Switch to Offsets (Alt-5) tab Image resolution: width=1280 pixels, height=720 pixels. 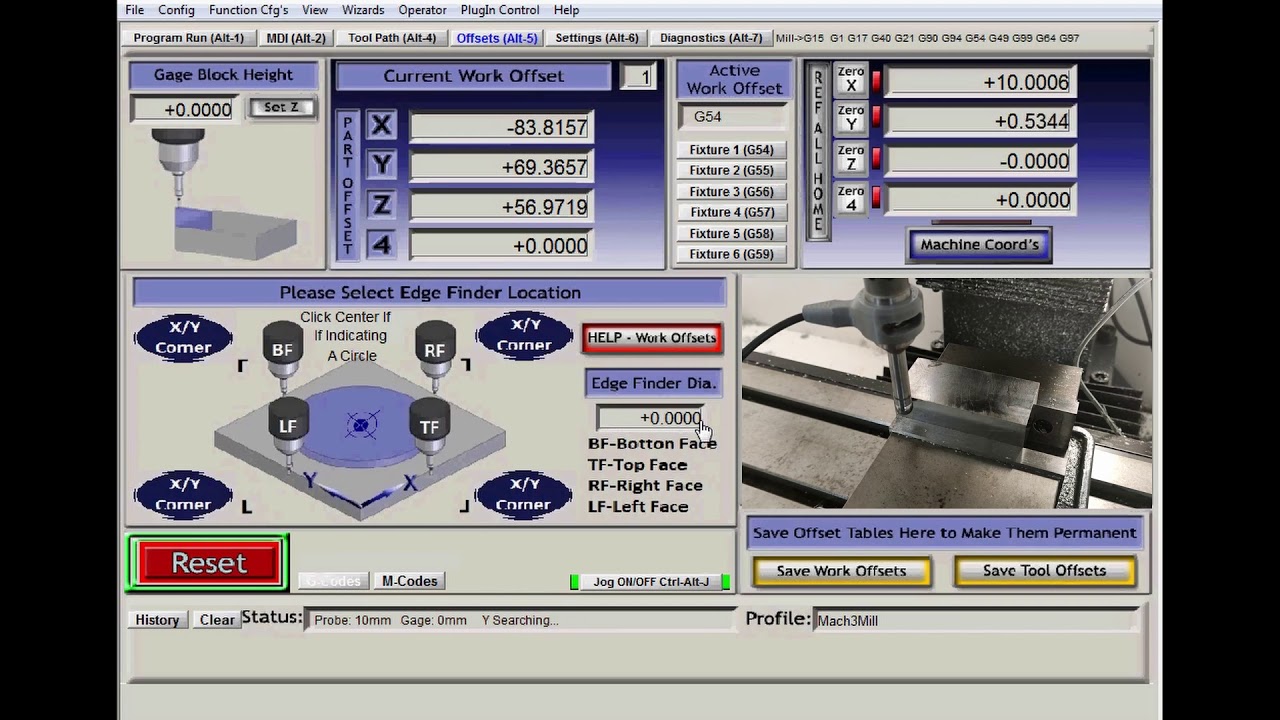click(x=497, y=38)
